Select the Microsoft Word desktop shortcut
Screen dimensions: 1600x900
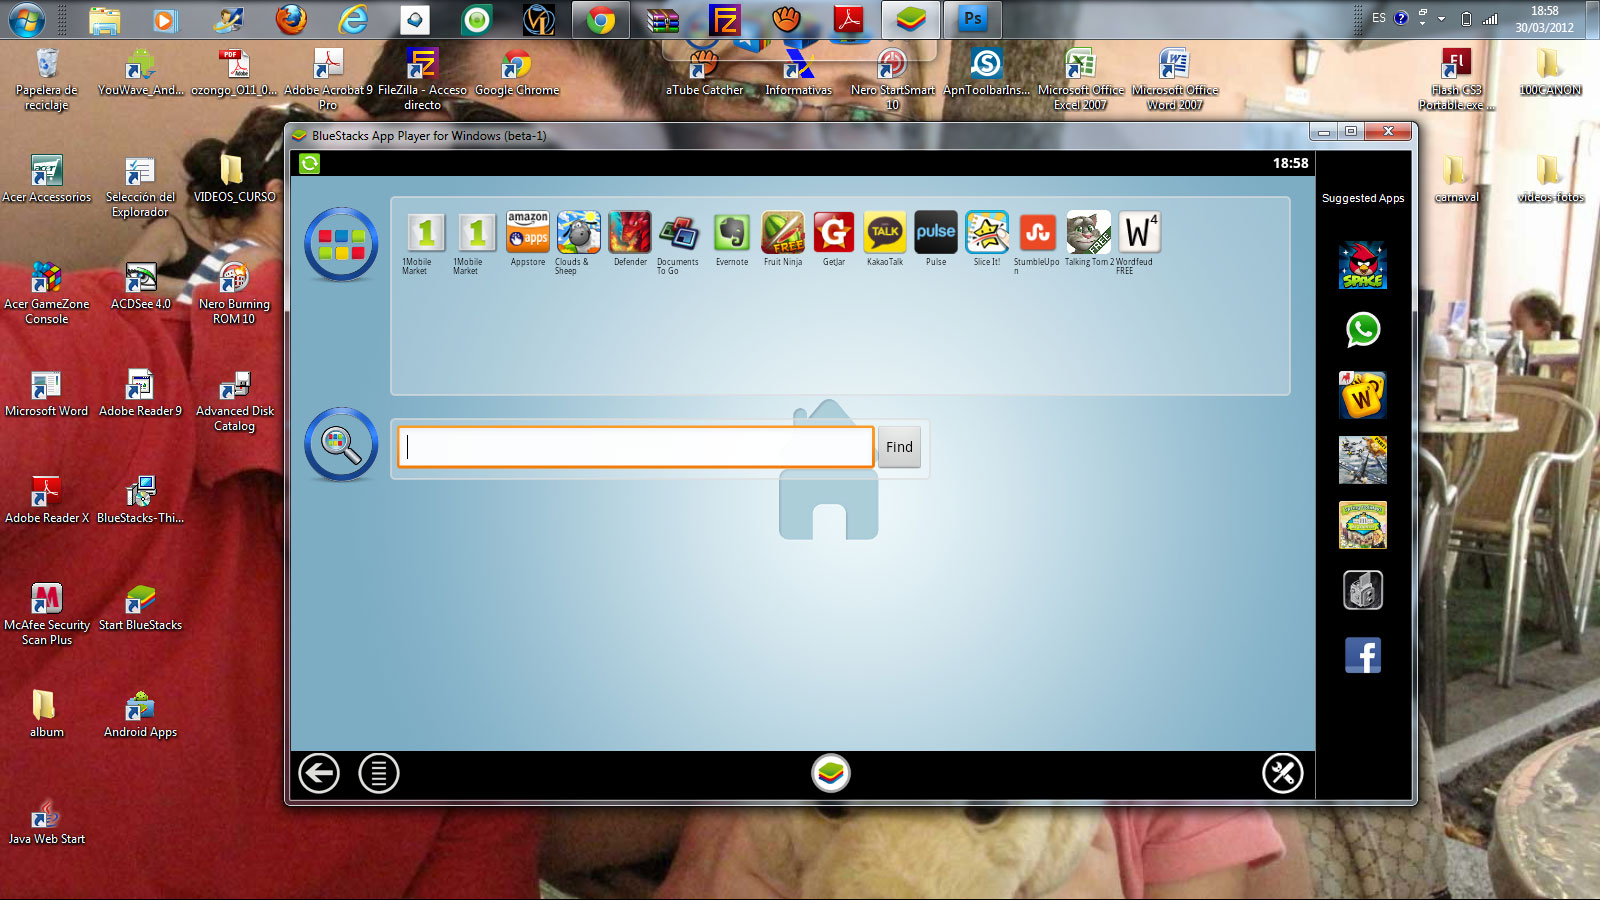pos(46,394)
